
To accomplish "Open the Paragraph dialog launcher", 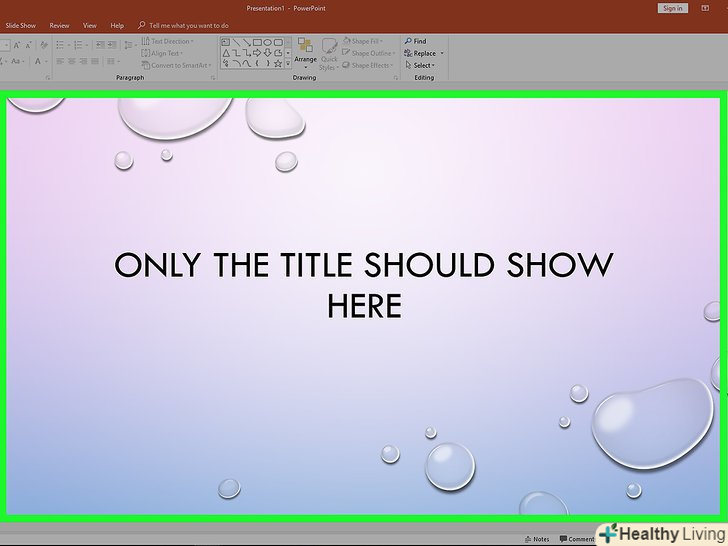I will pos(213,78).
